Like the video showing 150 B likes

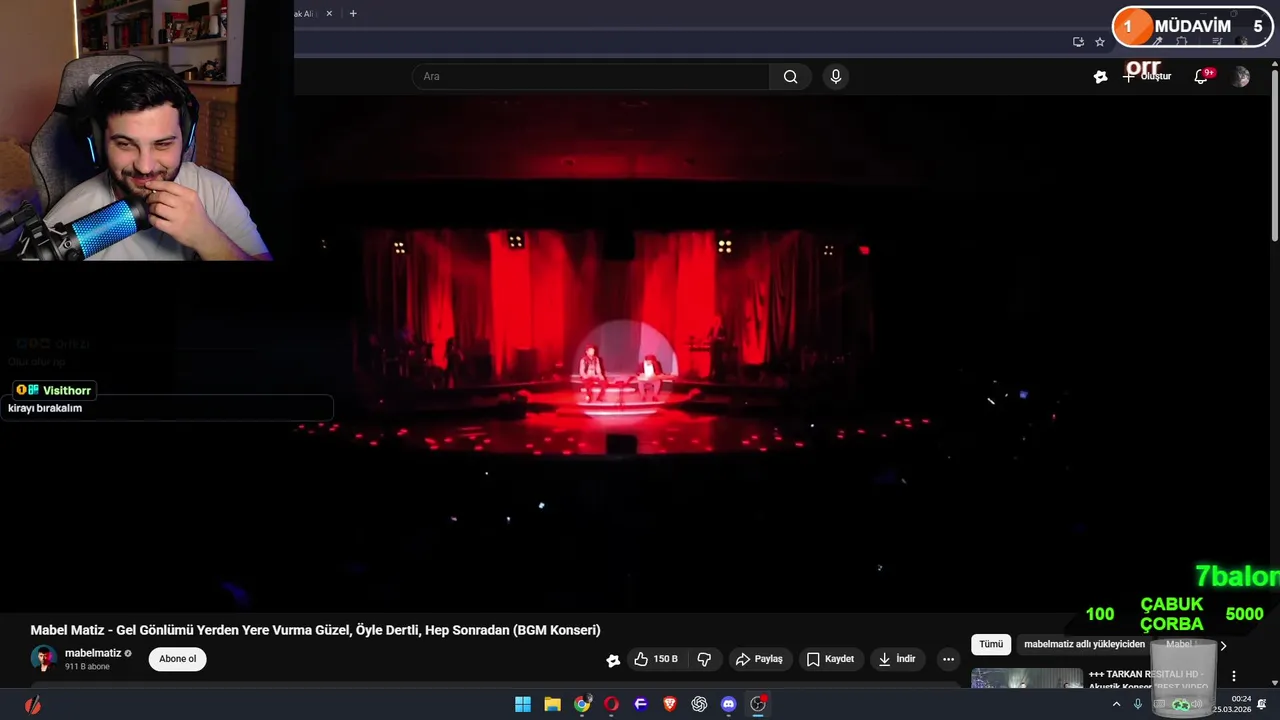656,659
